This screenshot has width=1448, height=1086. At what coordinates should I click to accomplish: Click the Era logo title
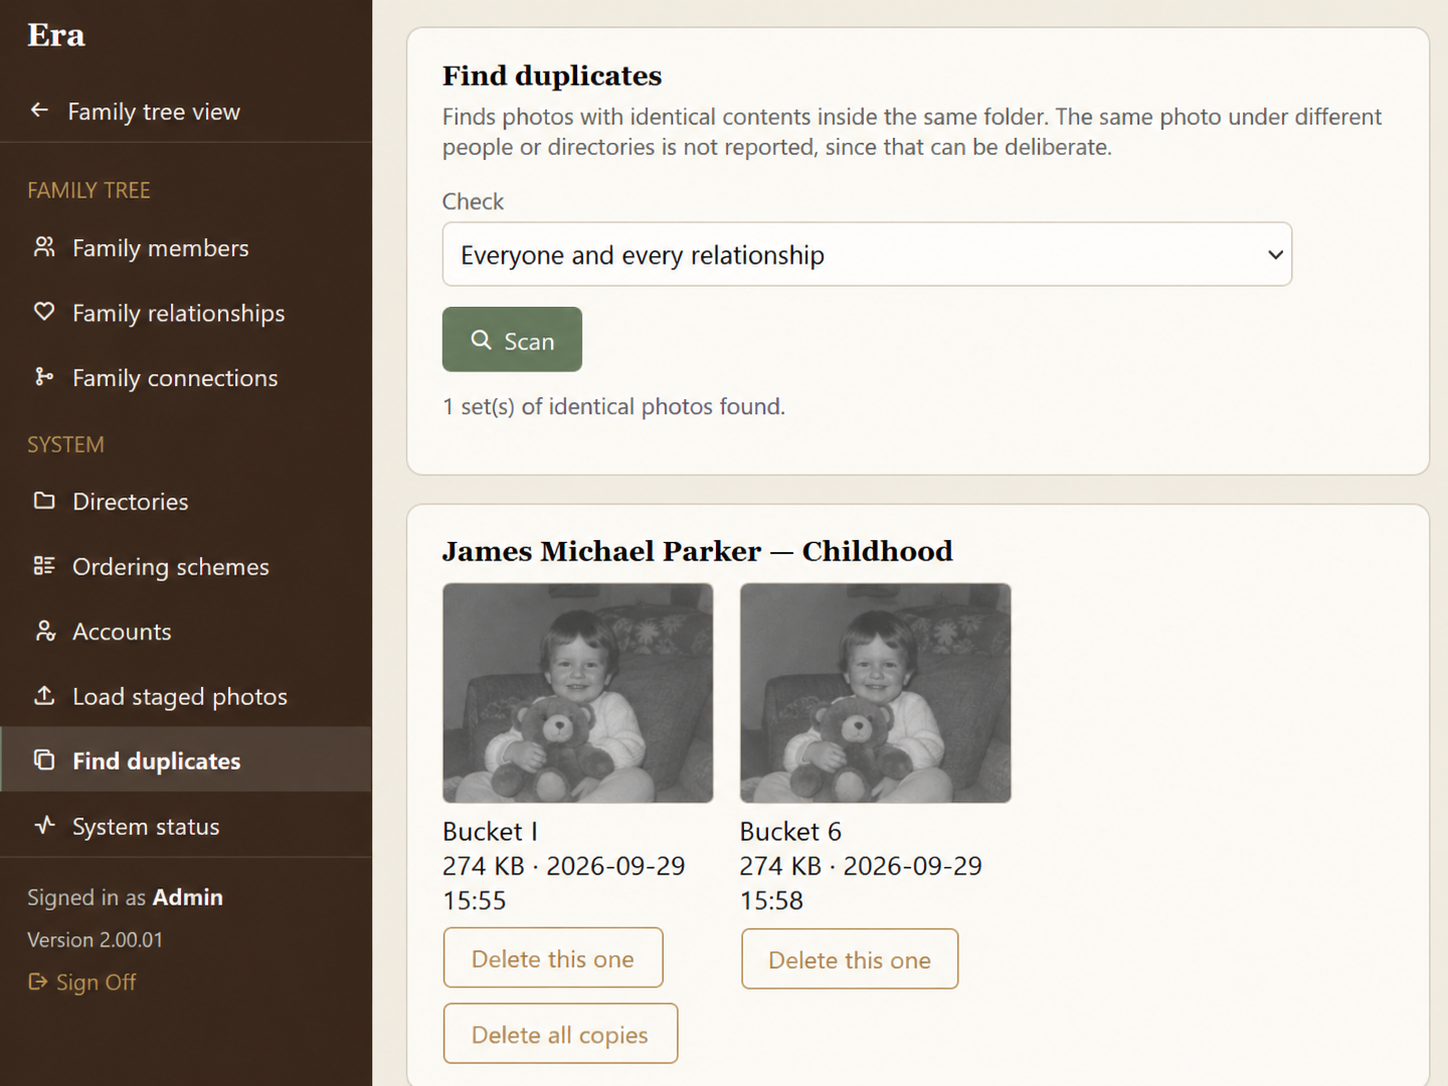click(x=56, y=35)
